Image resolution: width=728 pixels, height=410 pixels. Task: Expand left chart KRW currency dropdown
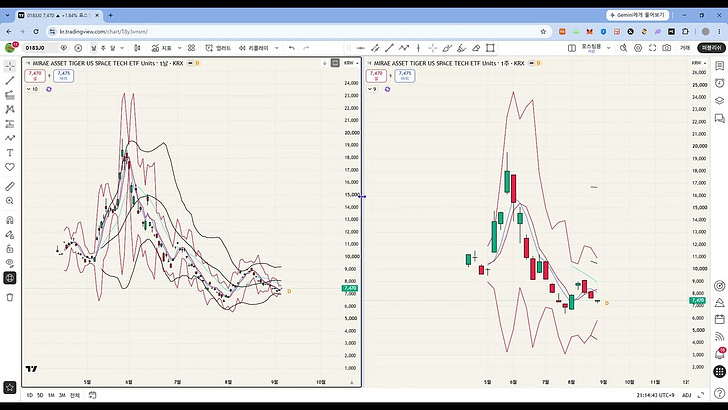point(351,63)
